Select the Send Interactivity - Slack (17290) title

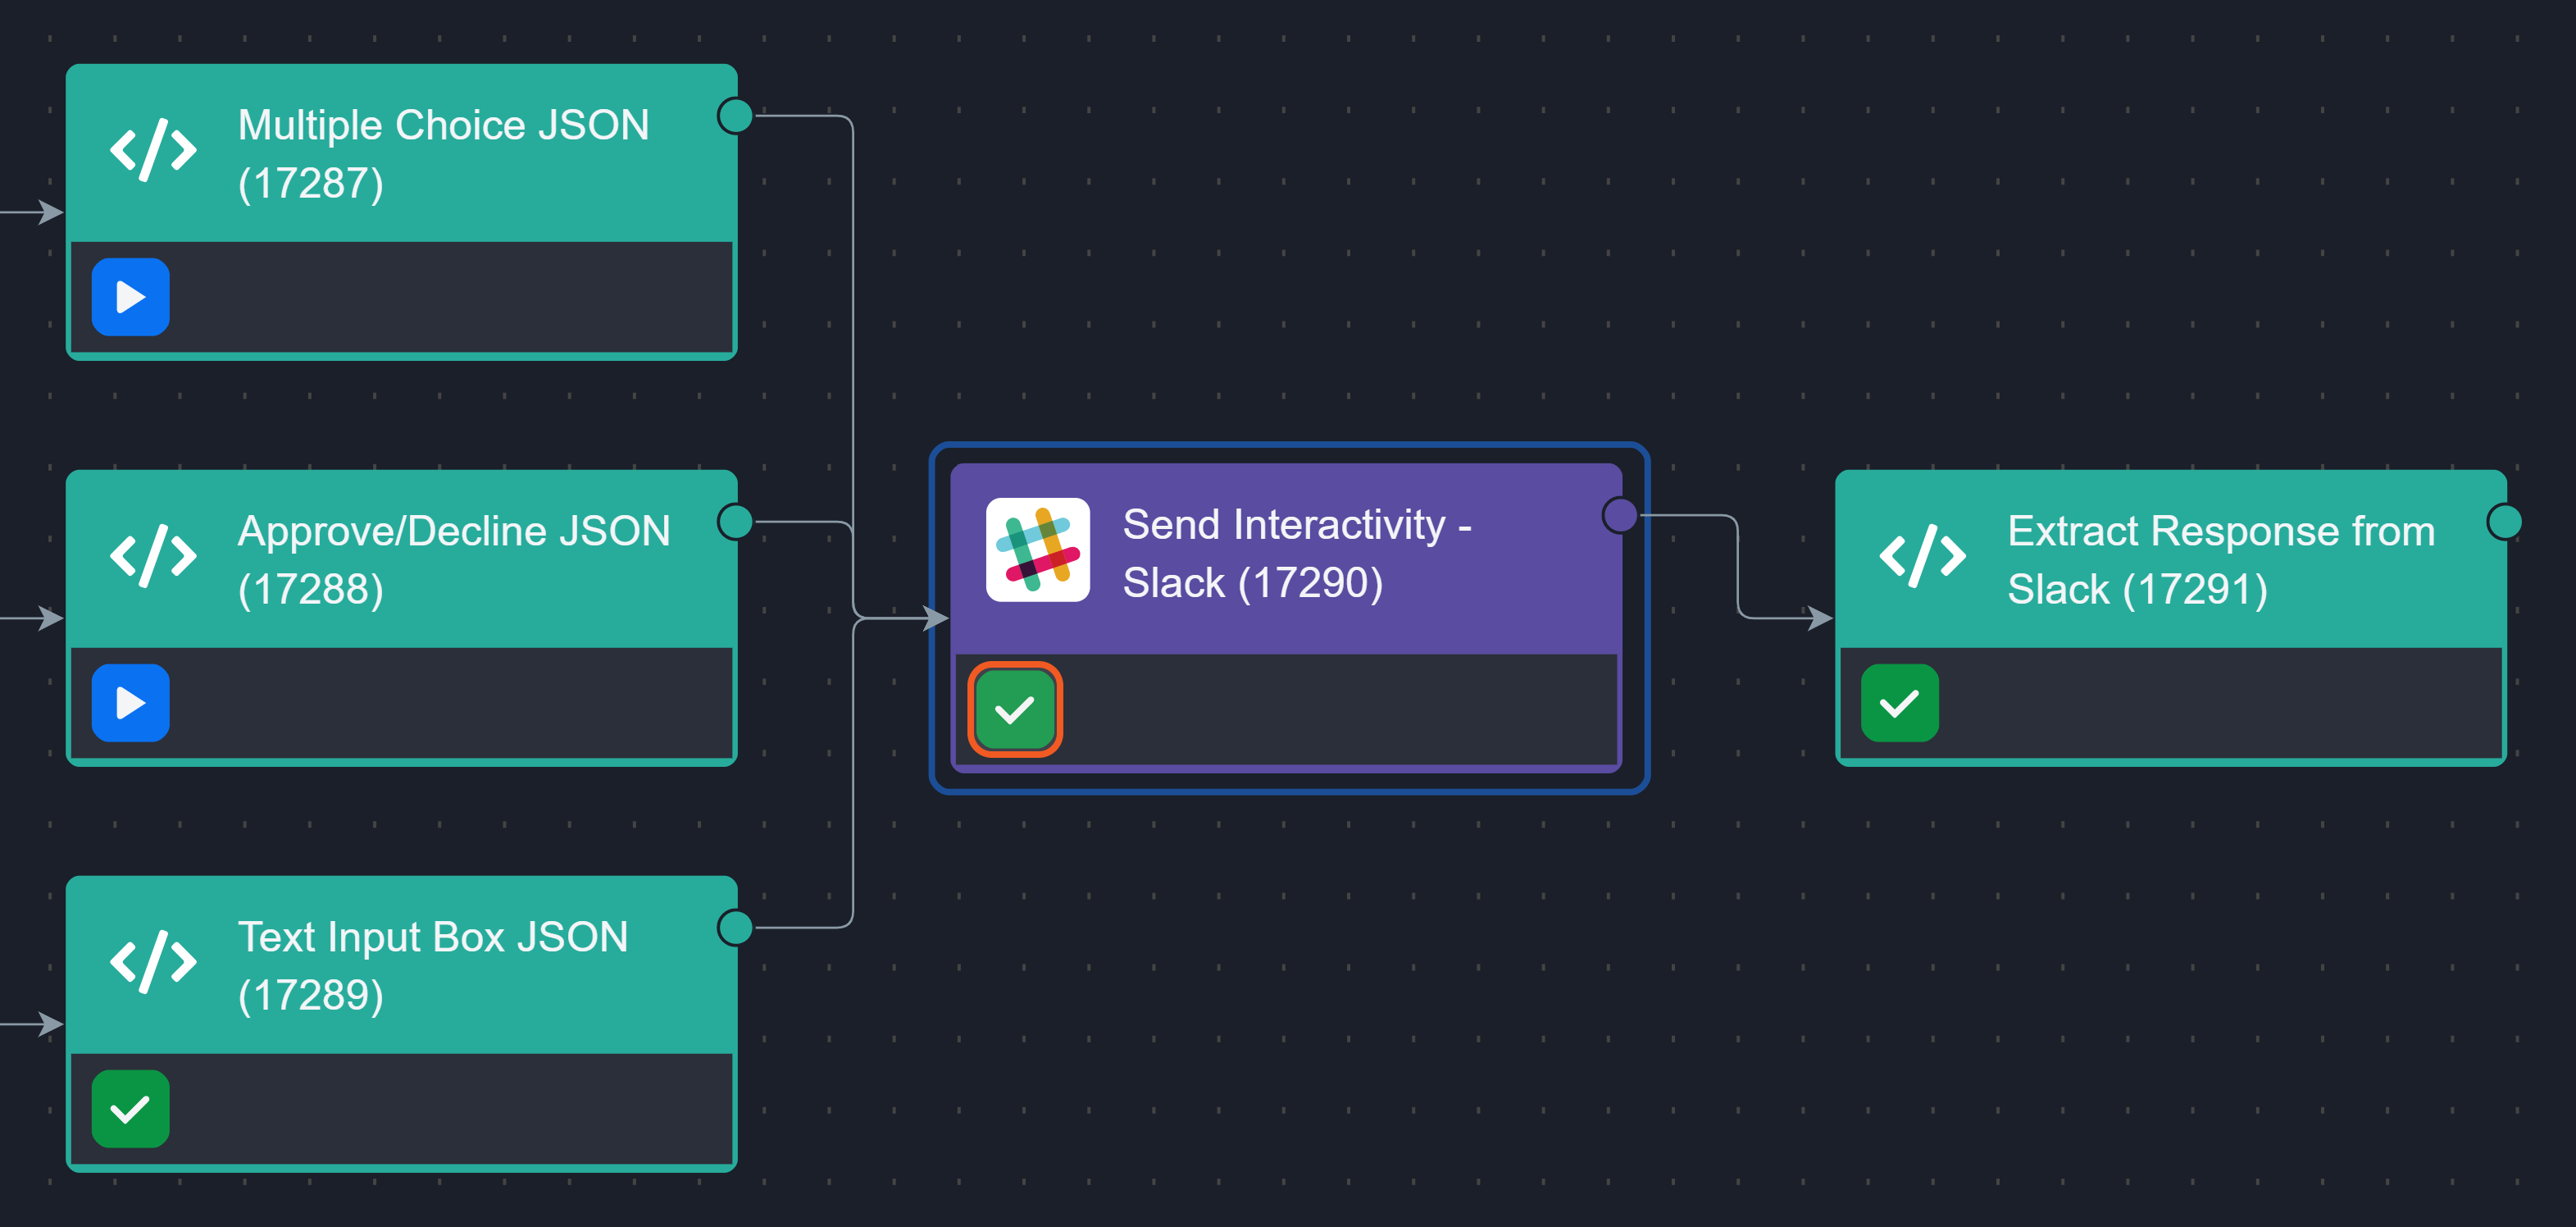1295,553
